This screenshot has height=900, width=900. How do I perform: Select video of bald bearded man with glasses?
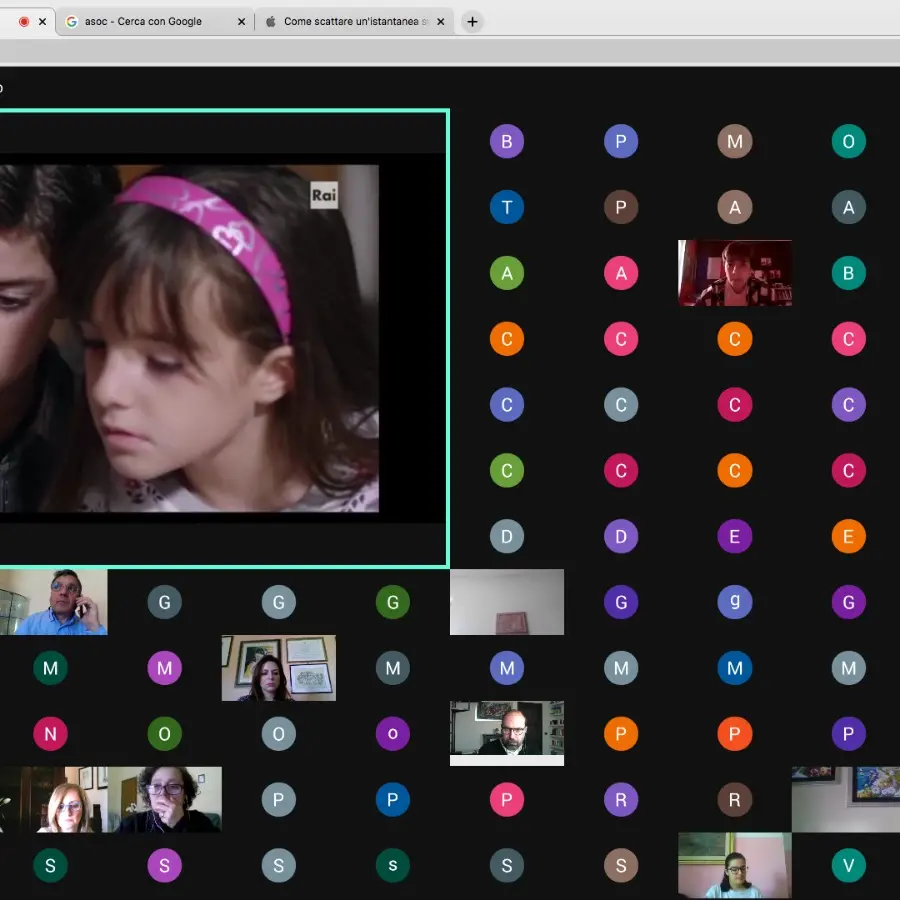[x=506, y=733]
